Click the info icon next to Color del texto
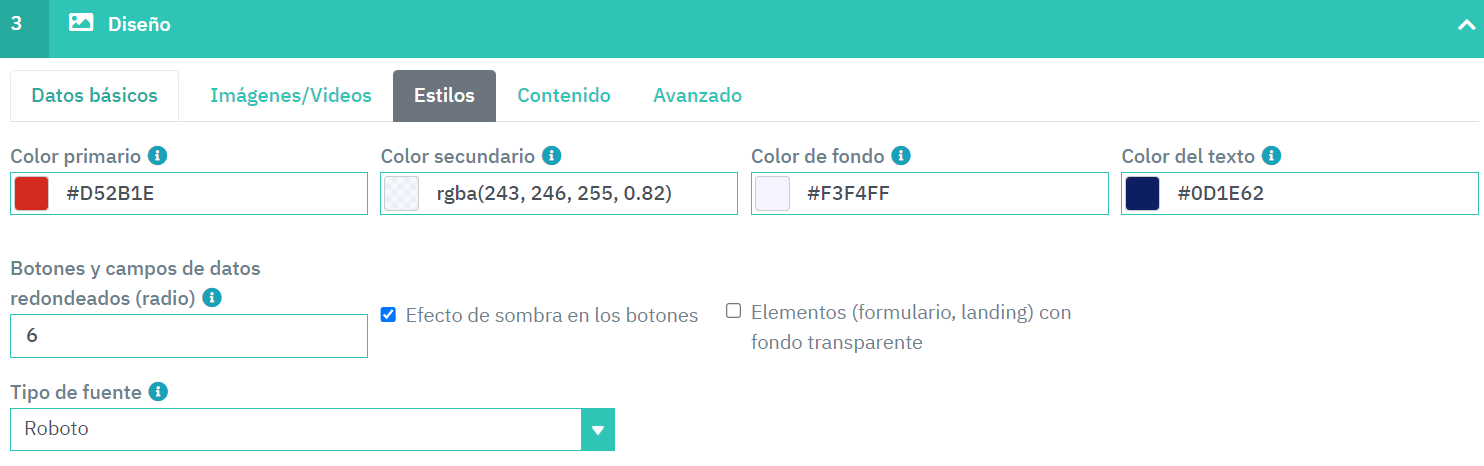 (x=1272, y=156)
